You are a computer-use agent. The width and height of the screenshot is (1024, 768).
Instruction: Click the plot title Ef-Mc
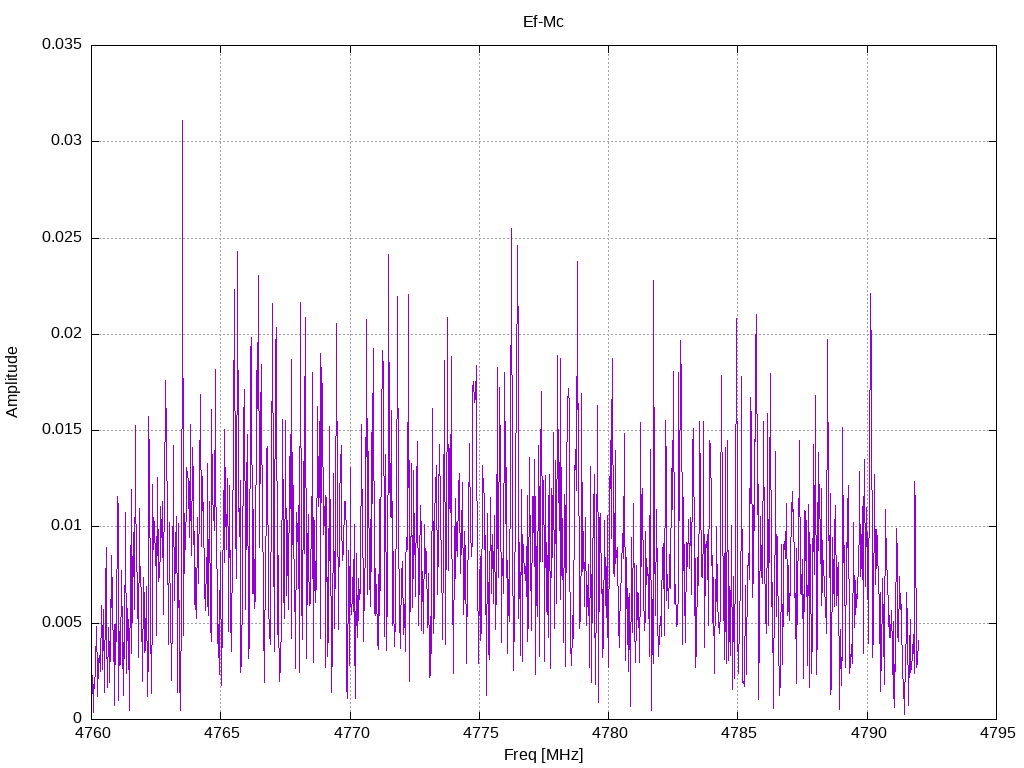tap(543, 22)
